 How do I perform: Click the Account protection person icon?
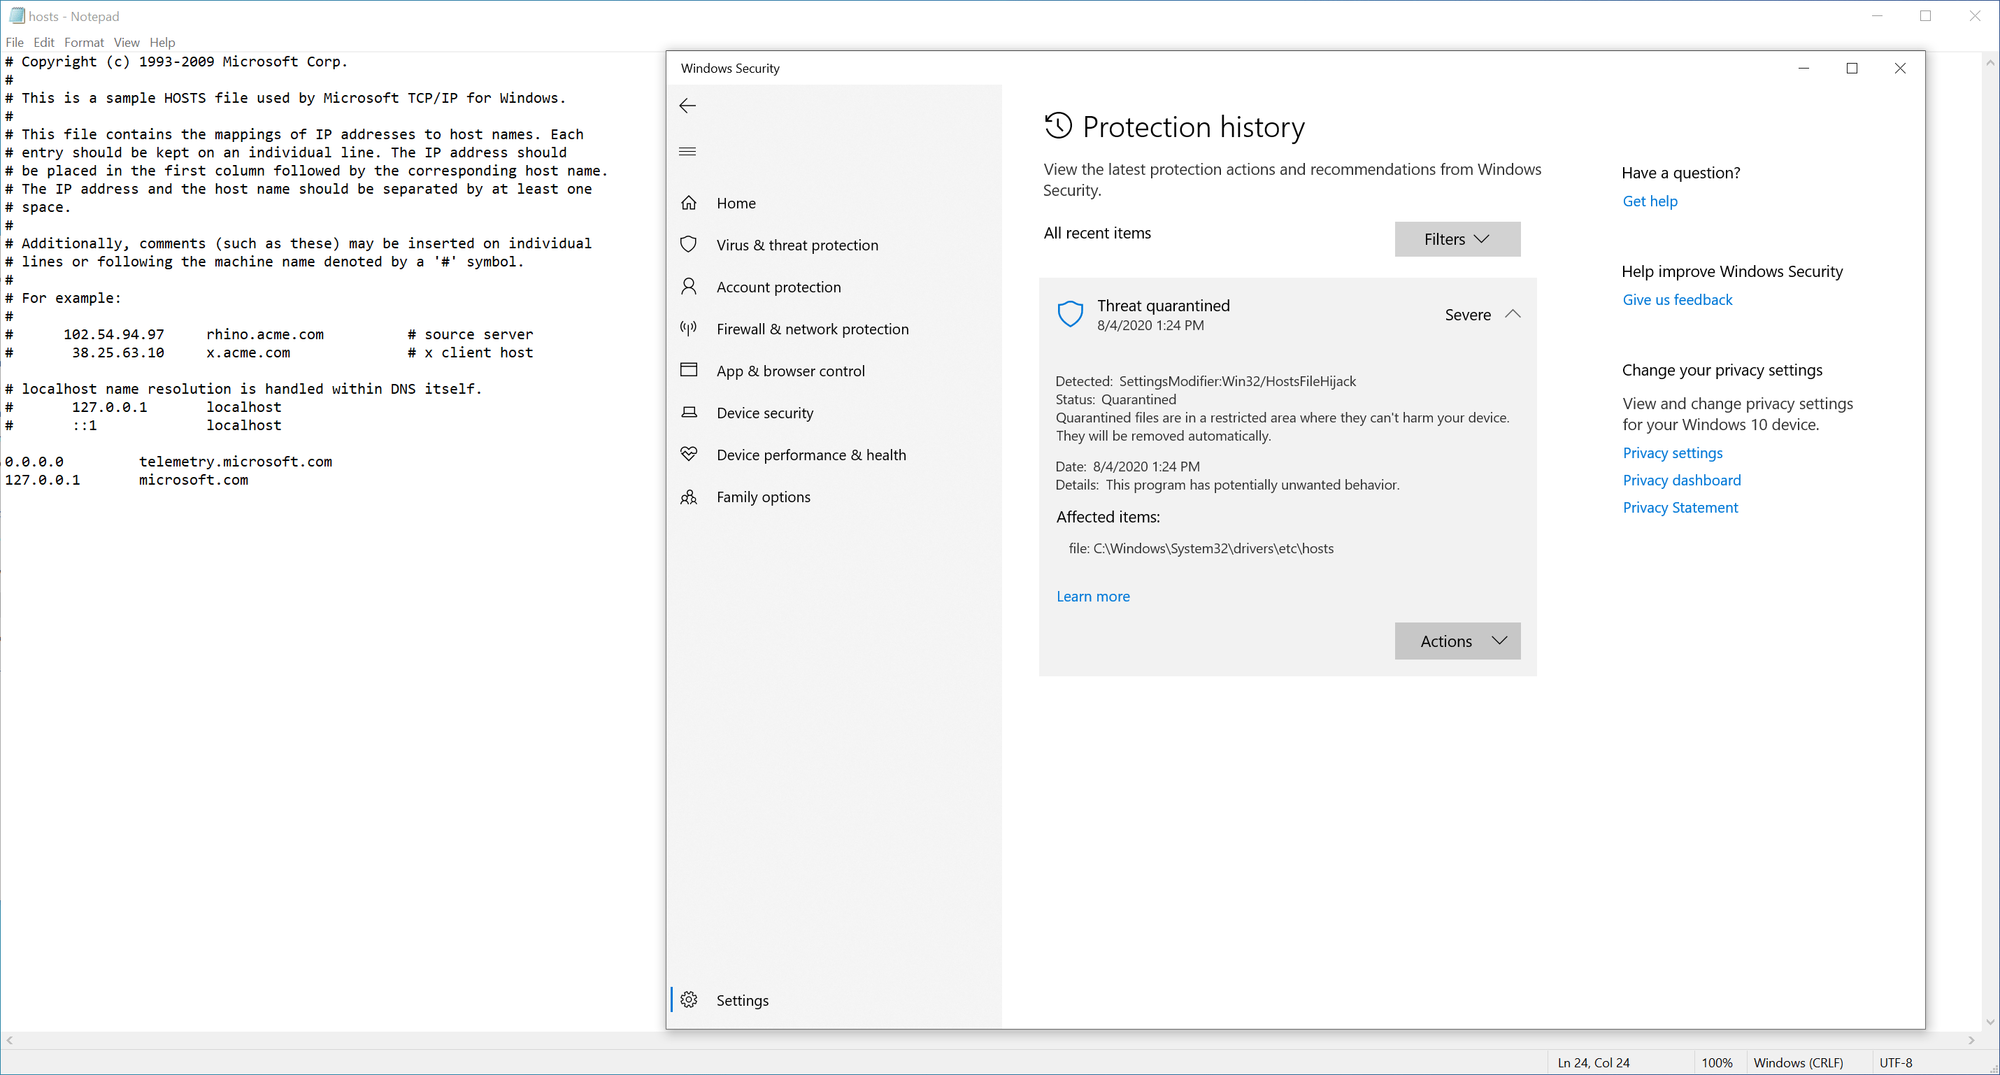[x=689, y=287]
